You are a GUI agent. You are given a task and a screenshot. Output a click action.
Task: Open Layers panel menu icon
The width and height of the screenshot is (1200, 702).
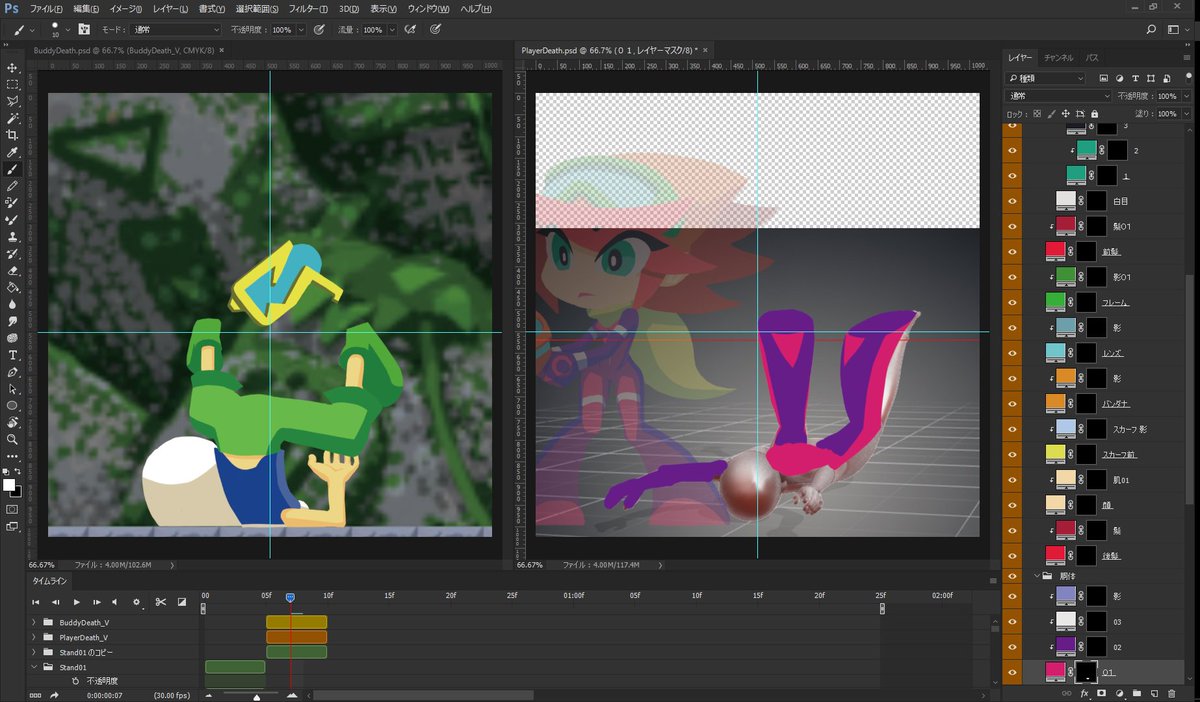pyautogui.click(x=1188, y=58)
